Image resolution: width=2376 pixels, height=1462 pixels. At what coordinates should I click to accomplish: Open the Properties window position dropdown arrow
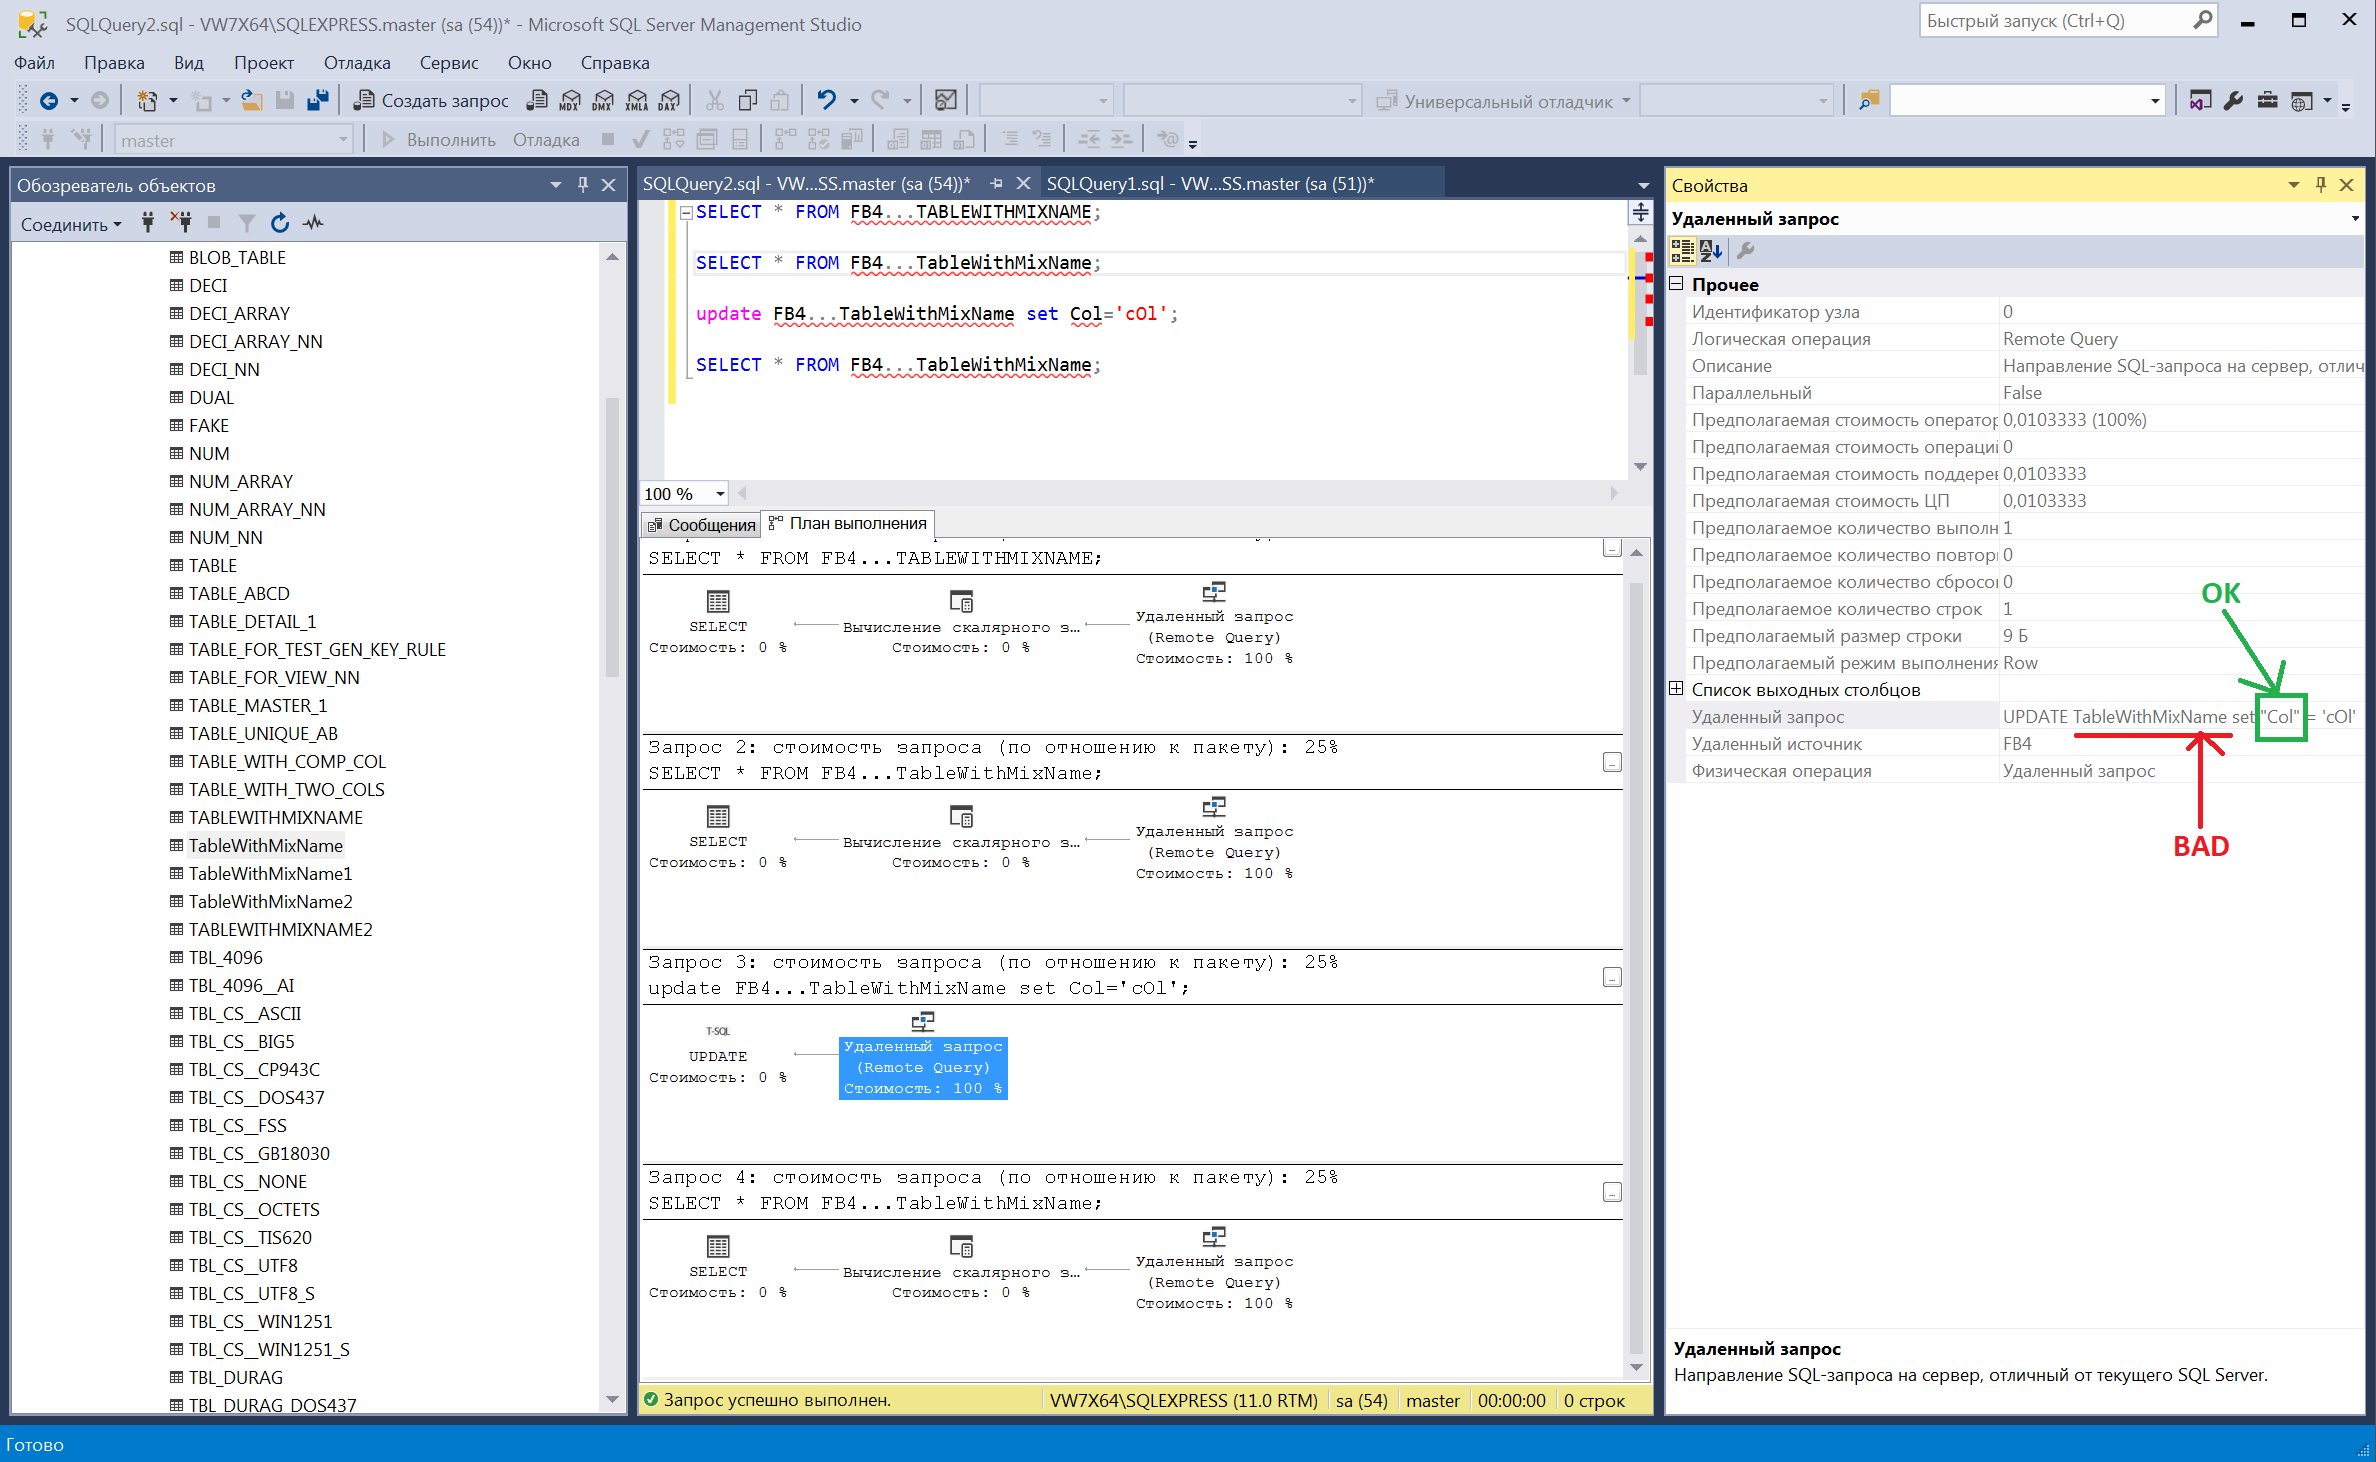(2293, 185)
